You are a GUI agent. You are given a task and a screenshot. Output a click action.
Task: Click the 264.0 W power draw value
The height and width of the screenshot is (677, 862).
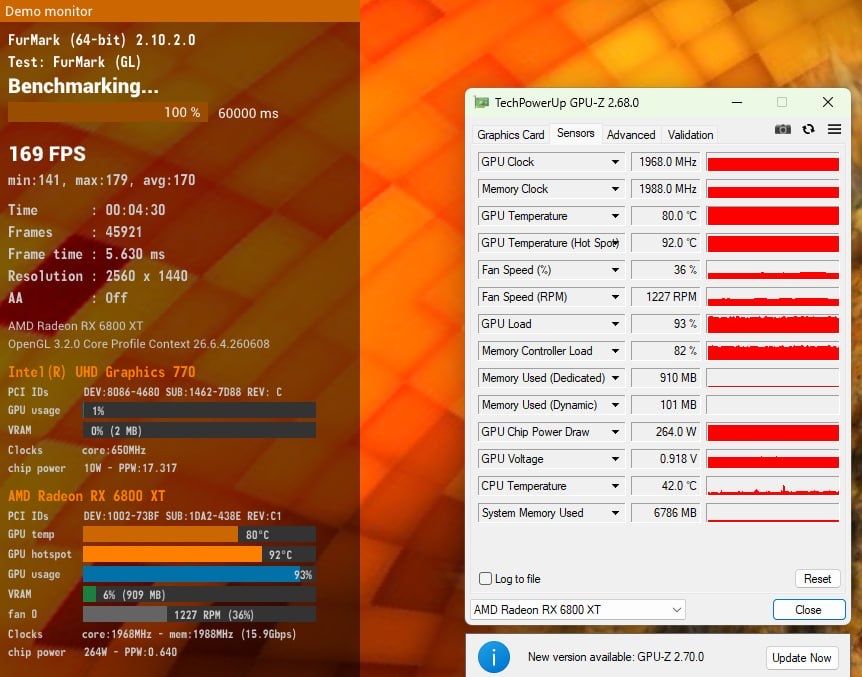666,432
